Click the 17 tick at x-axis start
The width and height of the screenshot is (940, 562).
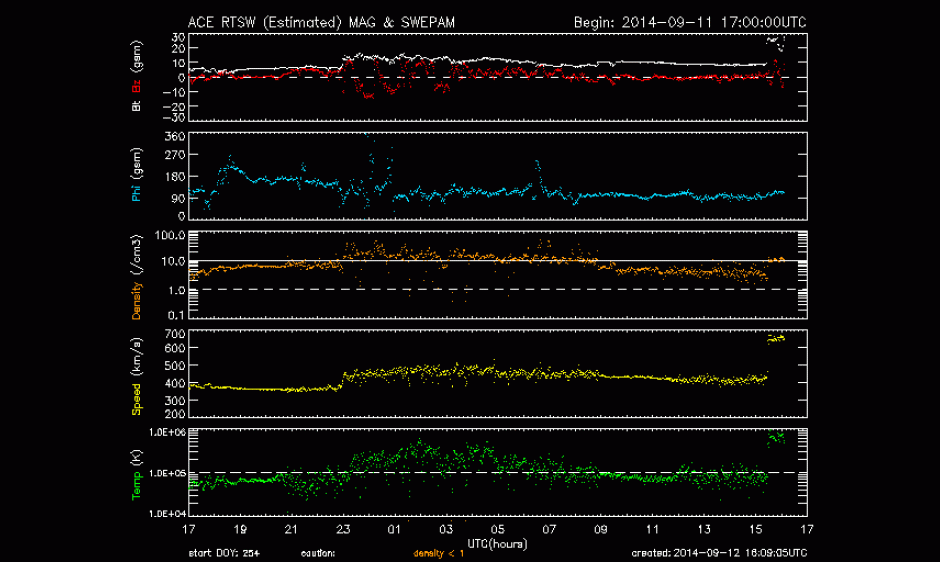[189, 527]
